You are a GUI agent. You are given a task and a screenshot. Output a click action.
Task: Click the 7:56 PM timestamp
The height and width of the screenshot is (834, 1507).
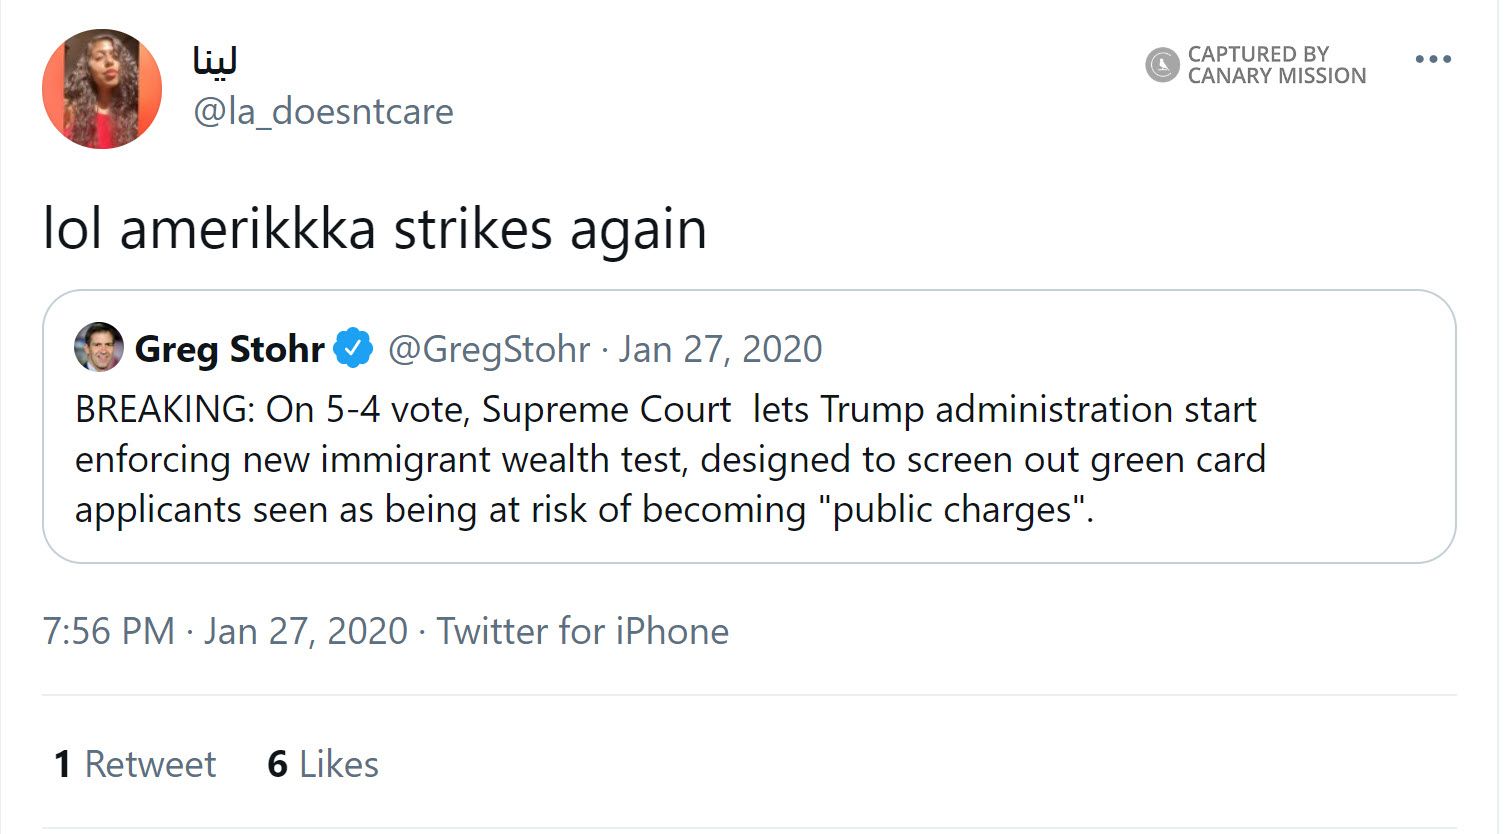tap(108, 631)
